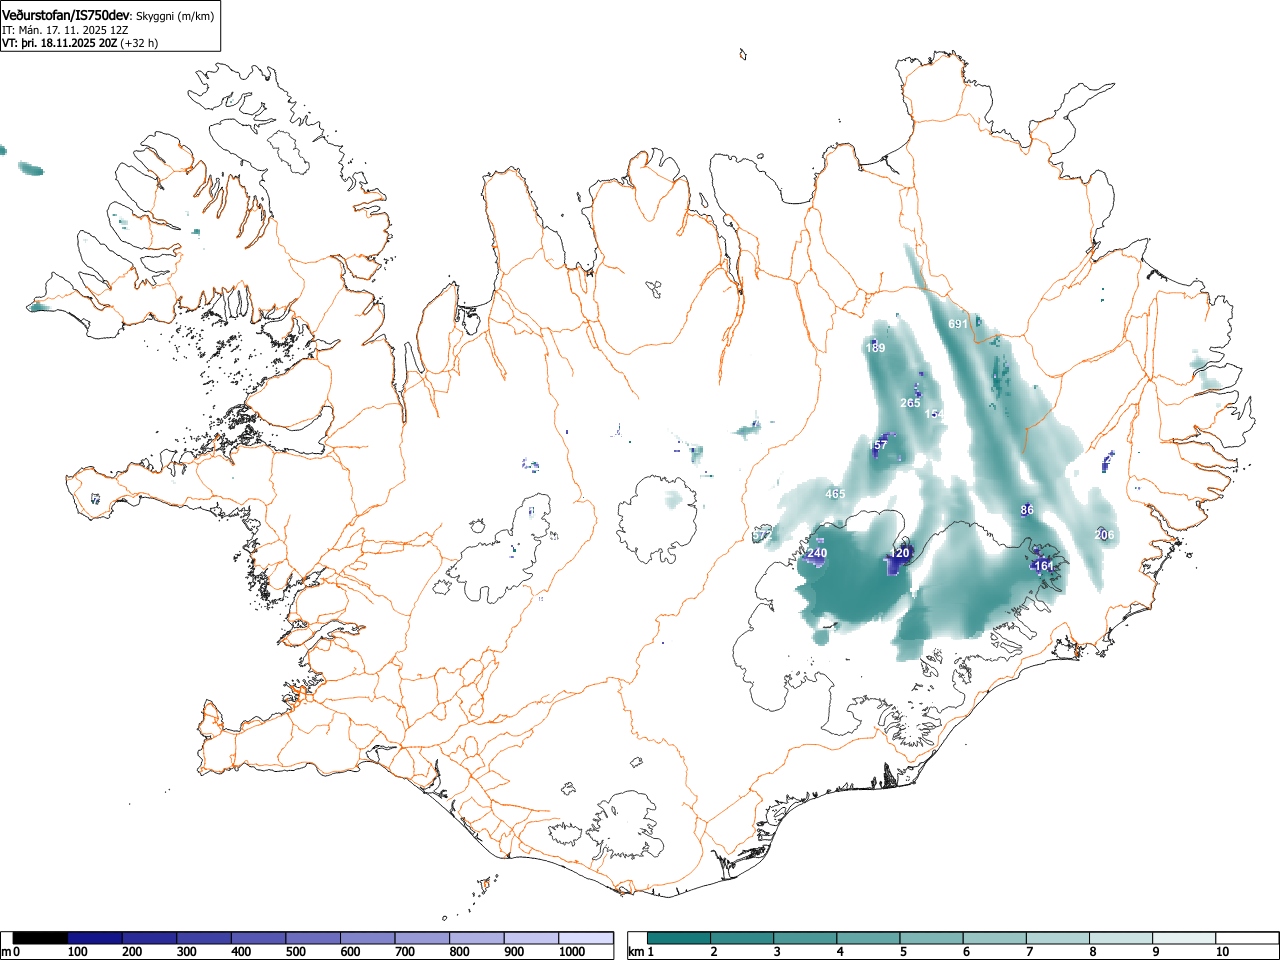This screenshot has width=1280, height=960.
Task: Click the '10' tick on the km legend
Action: pyautogui.click(x=1222, y=952)
